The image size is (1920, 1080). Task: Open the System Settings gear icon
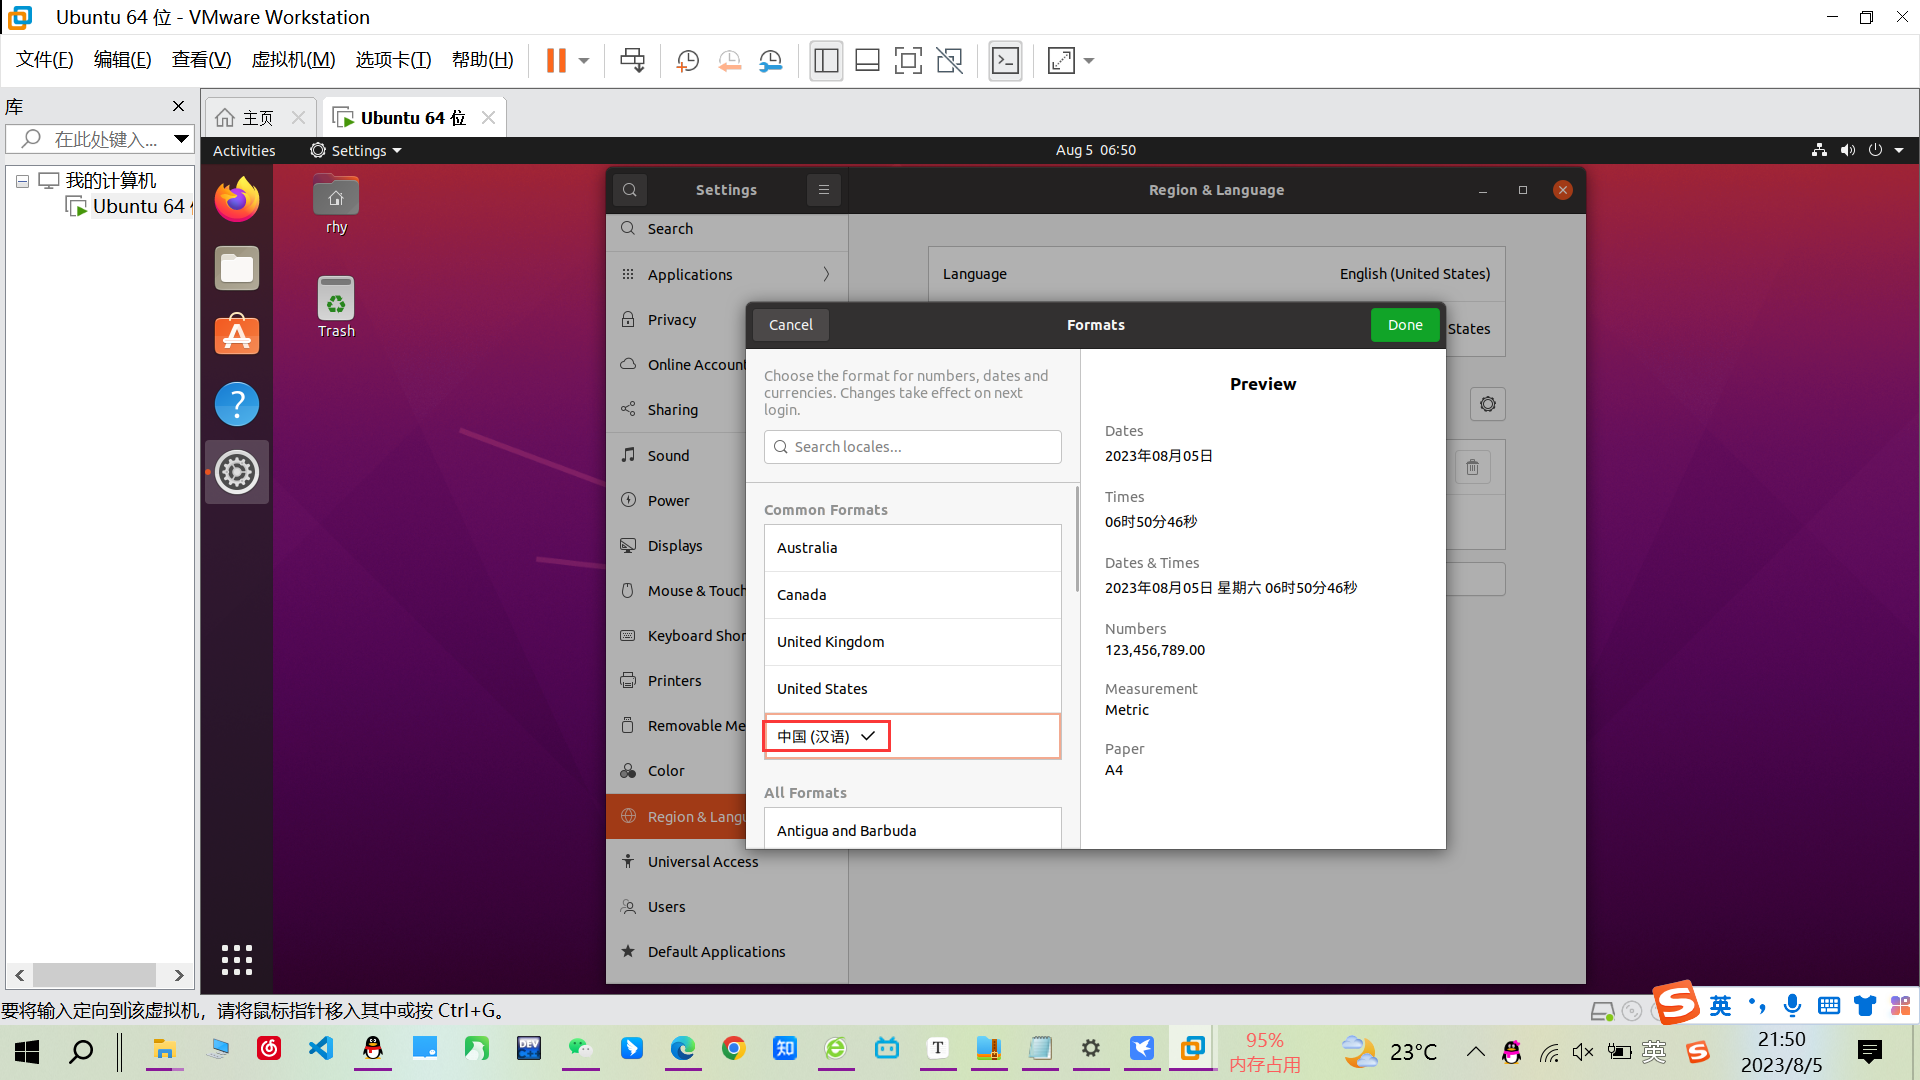237,472
